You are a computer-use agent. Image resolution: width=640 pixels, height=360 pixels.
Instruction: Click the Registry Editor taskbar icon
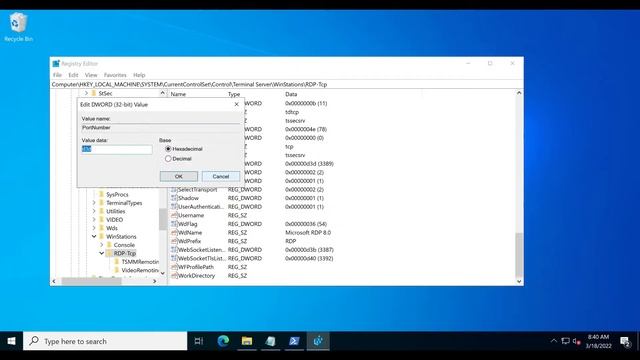(x=318, y=341)
